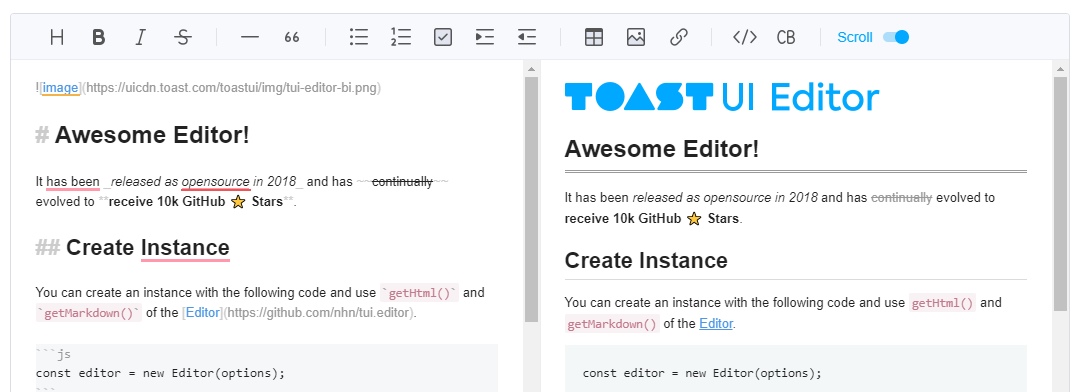Insert a code block with CB
Image resolution: width=1075 pixels, height=392 pixels.
(786, 37)
